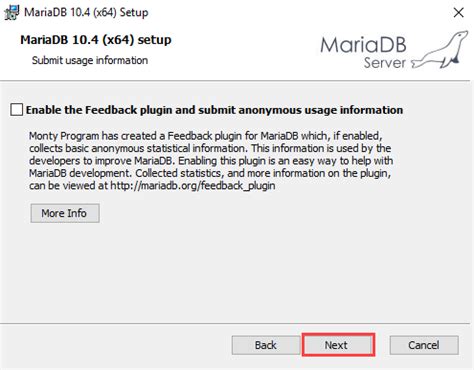Click the MariaDB seal logo
474x370 pixels.
(440, 50)
